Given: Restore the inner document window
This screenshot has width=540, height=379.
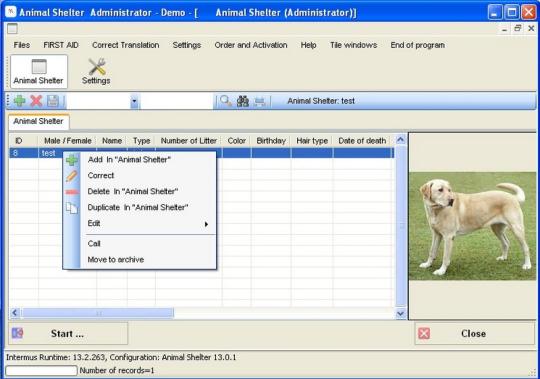Looking at the screenshot, I should coord(518,29).
